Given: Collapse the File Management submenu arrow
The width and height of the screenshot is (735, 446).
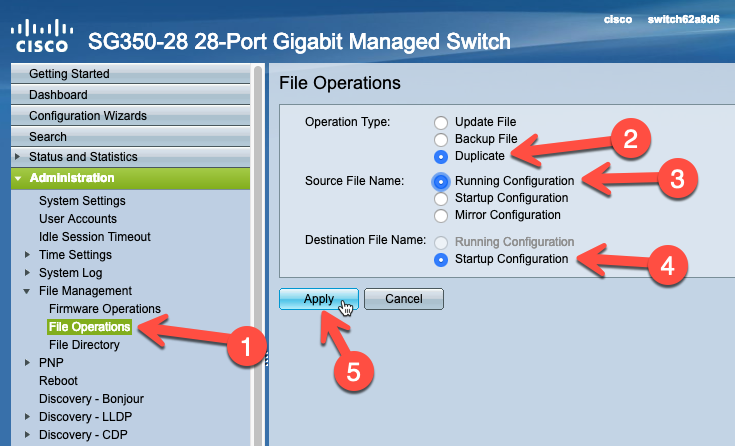Looking at the screenshot, I should coord(27,291).
